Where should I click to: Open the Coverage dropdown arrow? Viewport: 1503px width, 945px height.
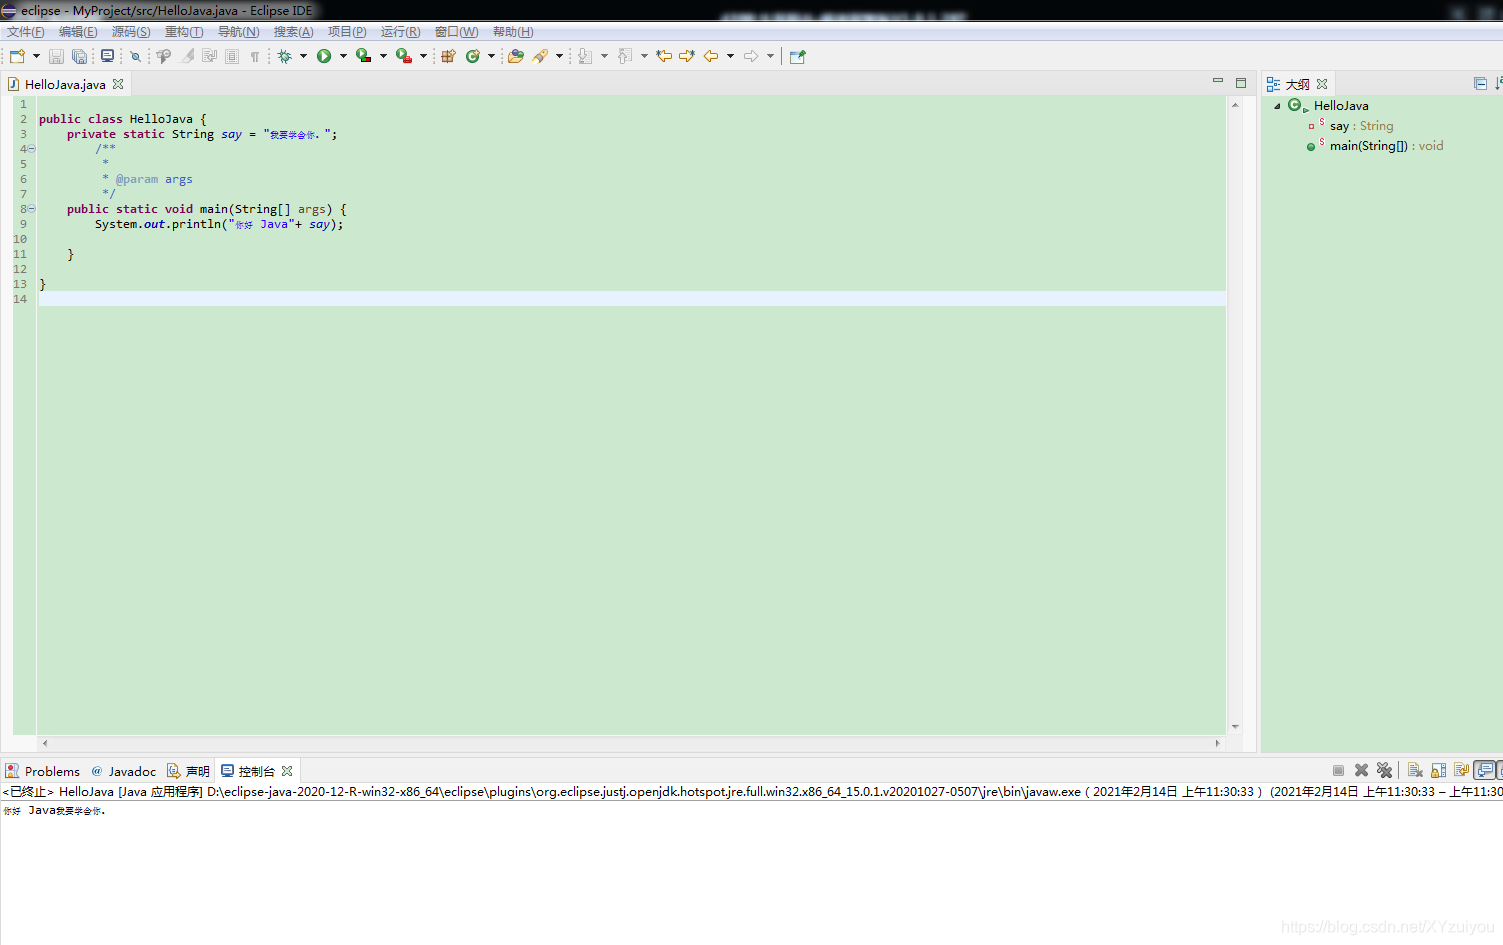[x=383, y=56]
